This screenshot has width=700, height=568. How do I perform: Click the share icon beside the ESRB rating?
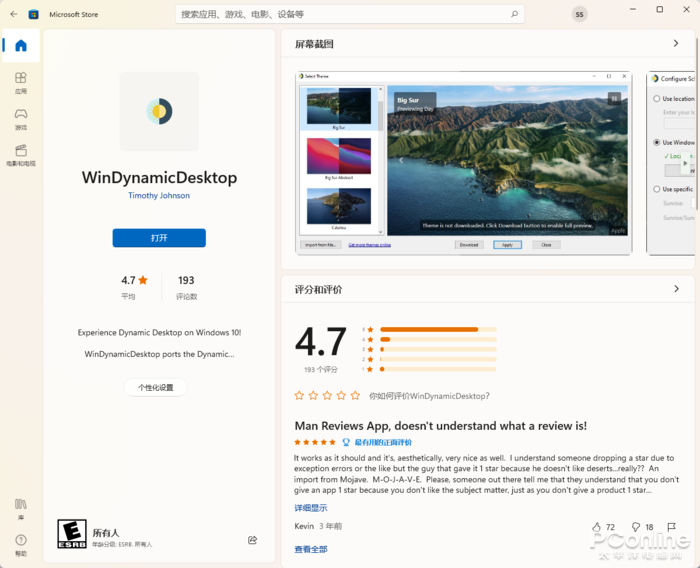tap(252, 540)
